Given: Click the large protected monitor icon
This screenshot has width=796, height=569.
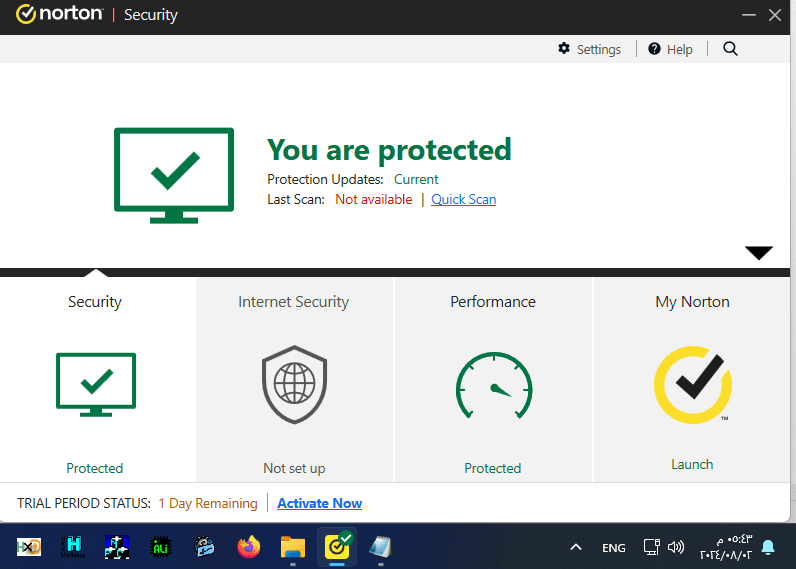Looking at the screenshot, I should coord(174,176).
